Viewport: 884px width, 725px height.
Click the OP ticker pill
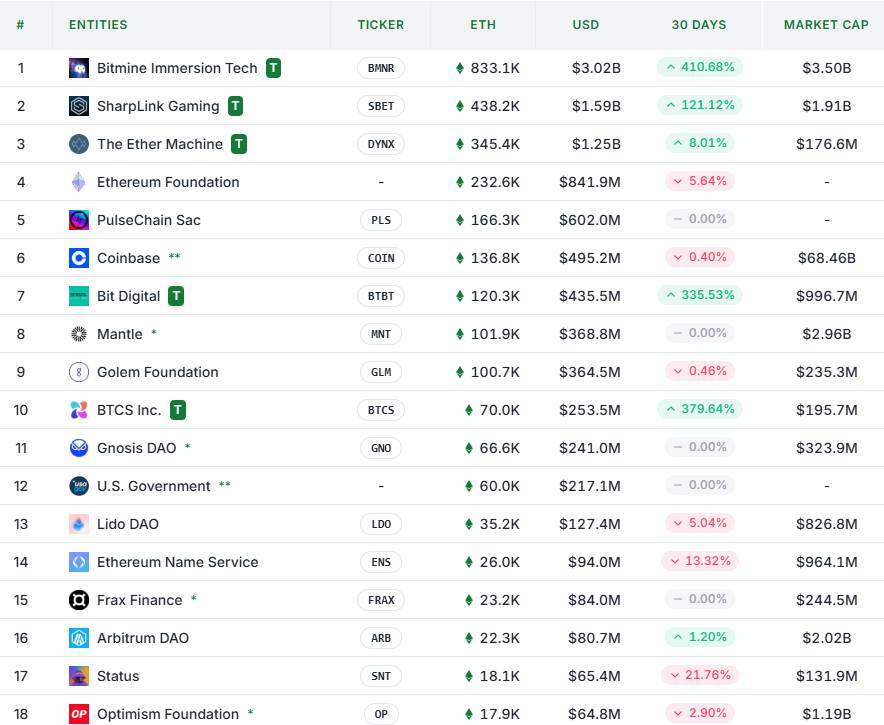tap(381, 714)
